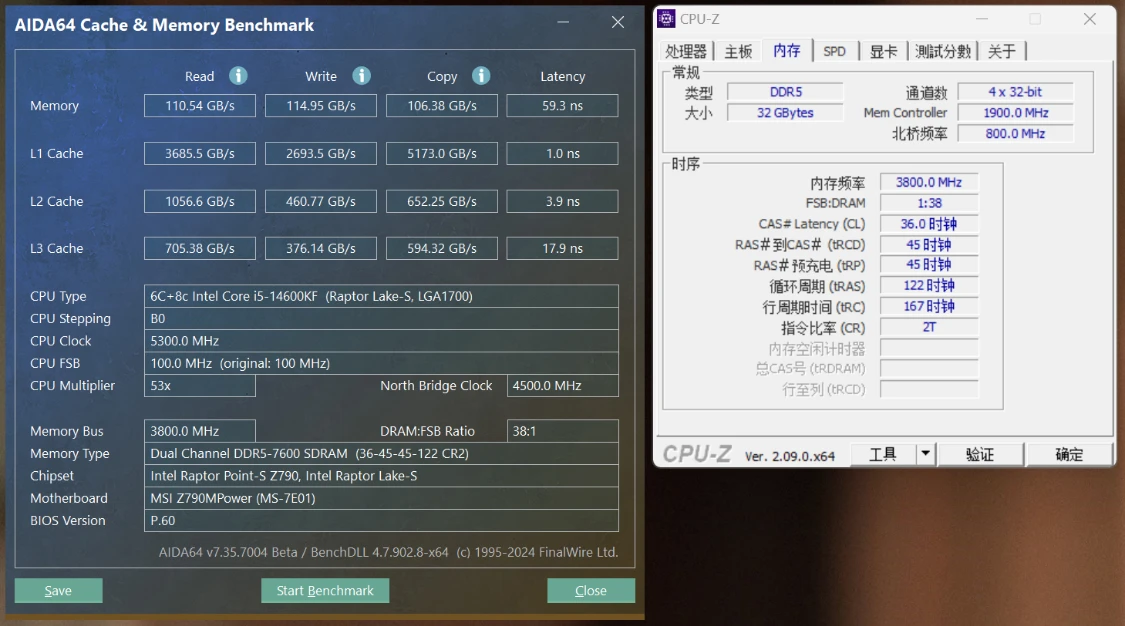Click tRC value 167 时钟 in CPU-Z
This screenshot has width=1125, height=626.
click(929, 306)
